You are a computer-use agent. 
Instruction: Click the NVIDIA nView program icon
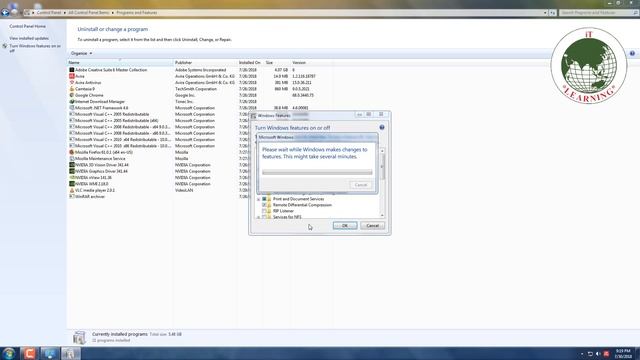point(72,178)
